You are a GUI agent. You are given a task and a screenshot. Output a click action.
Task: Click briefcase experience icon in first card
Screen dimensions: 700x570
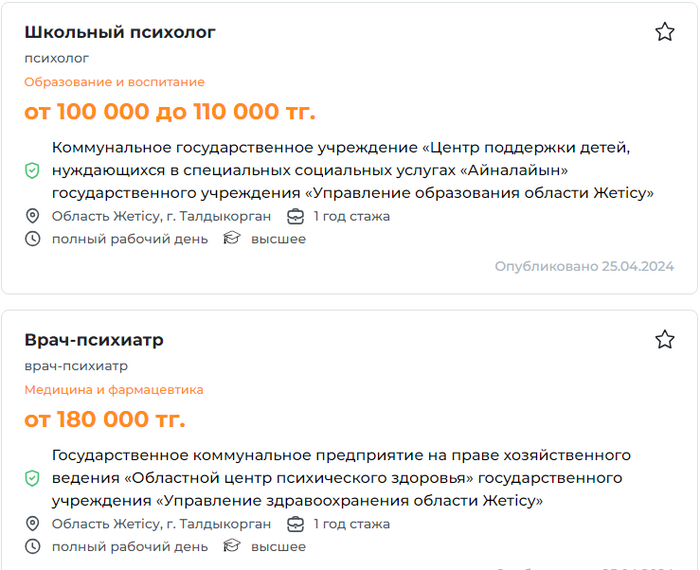295,216
